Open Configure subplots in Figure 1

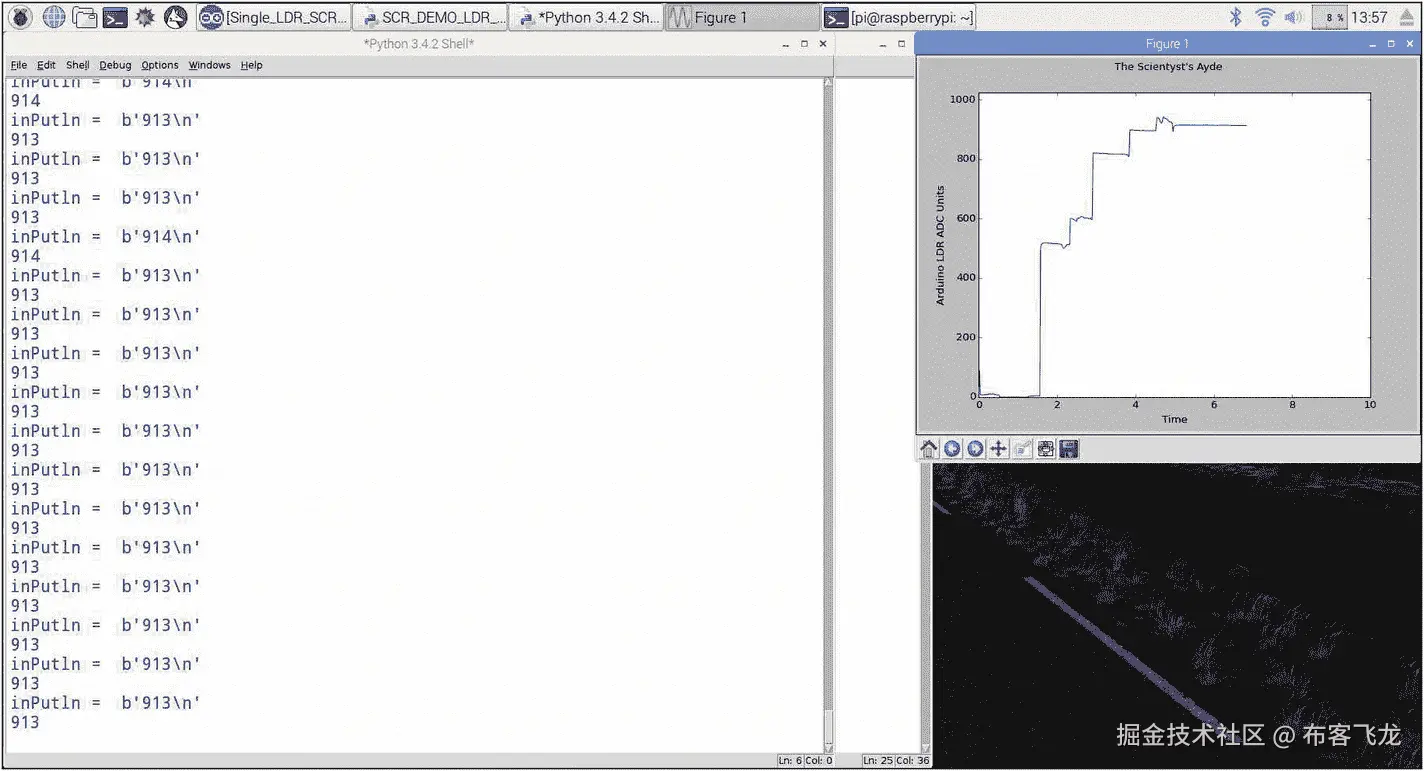point(1046,449)
